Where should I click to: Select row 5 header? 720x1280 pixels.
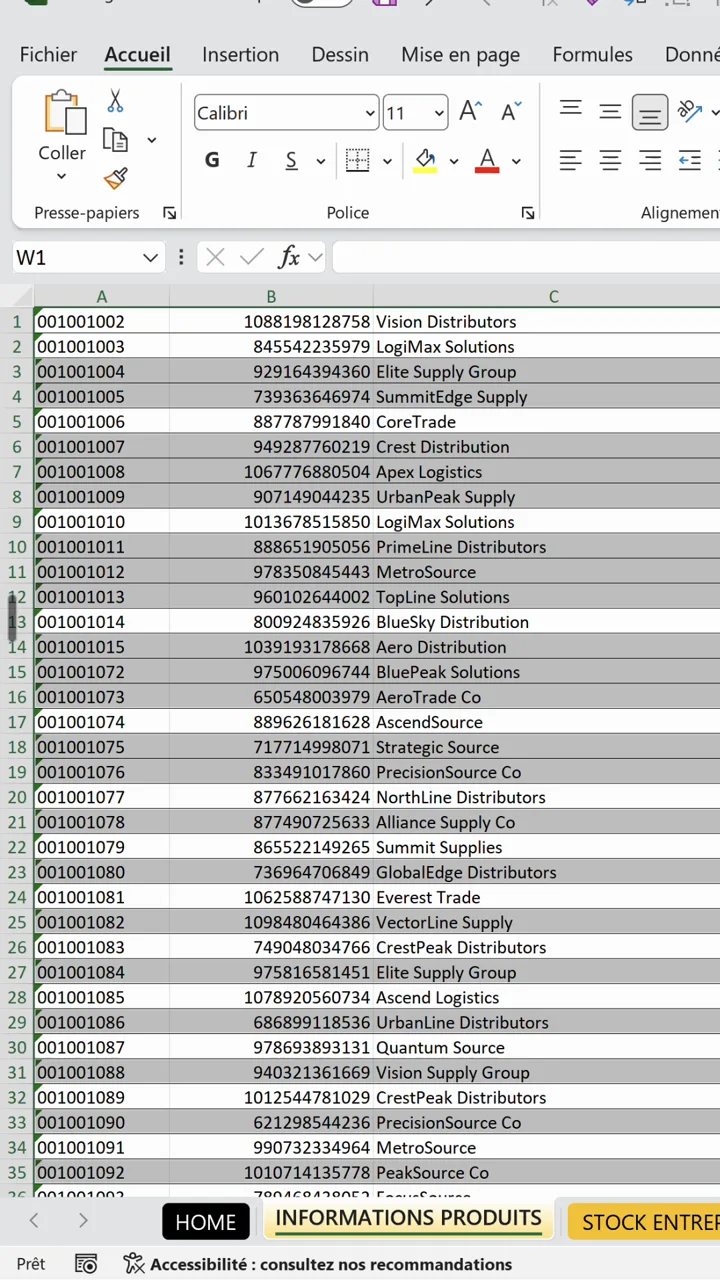[16, 422]
